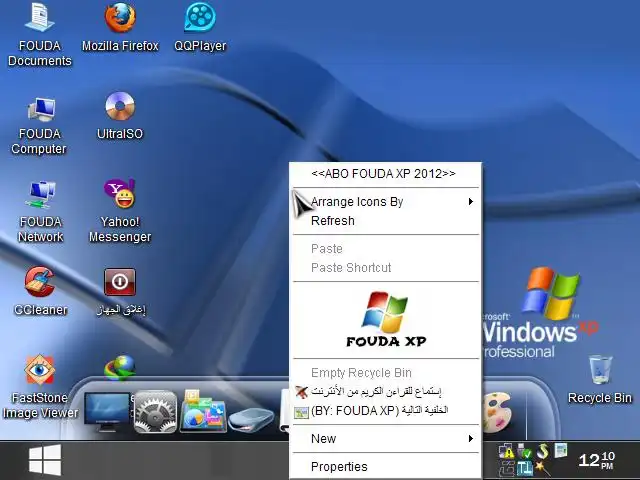Click the paint palette icon in the dock
This screenshot has height=480, width=640.
[x=496, y=411]
